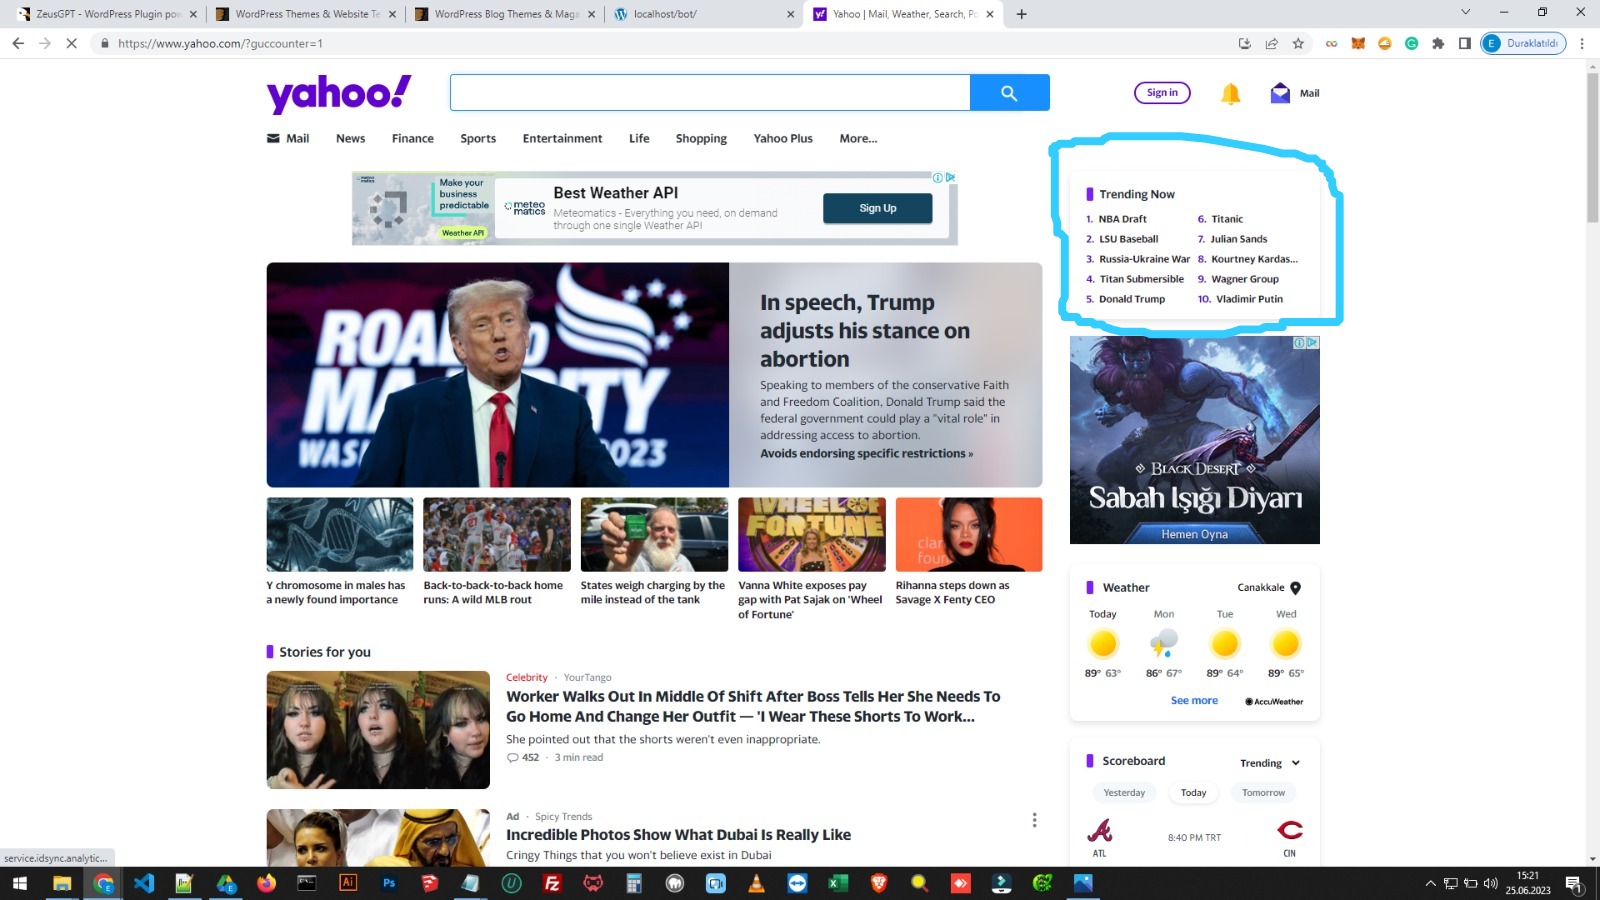The width and height of the screenshot is (1600, 900).
Task: Select the Yesterday scoreboard tab
Action: click(1124, 793)
